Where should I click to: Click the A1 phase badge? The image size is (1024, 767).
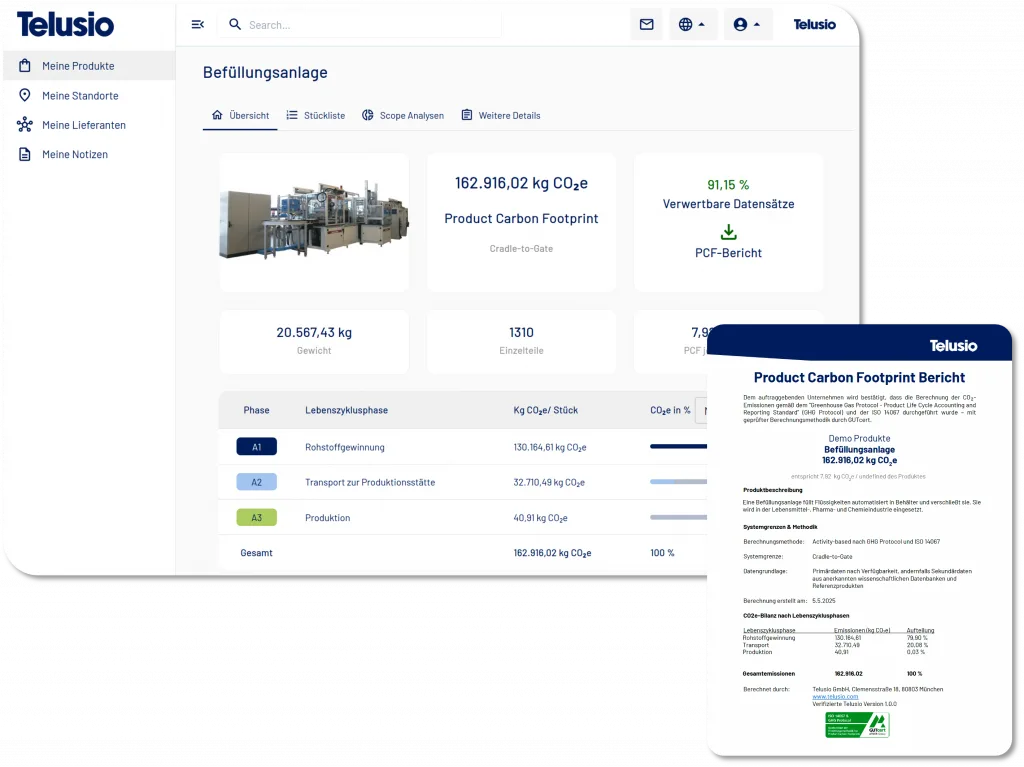tap(257, 447)
